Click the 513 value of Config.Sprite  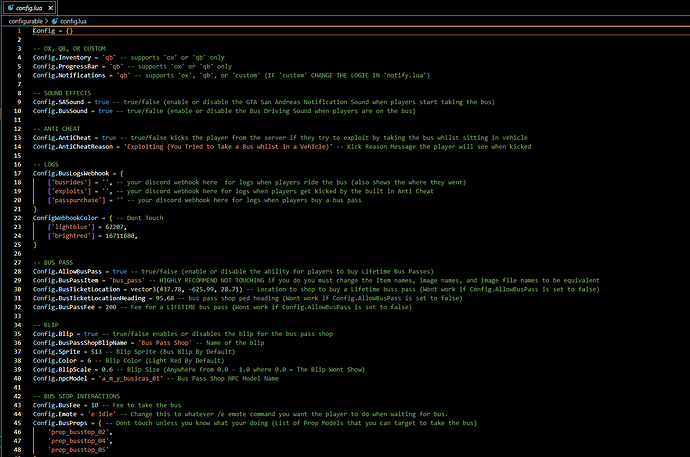coord(96,351)
